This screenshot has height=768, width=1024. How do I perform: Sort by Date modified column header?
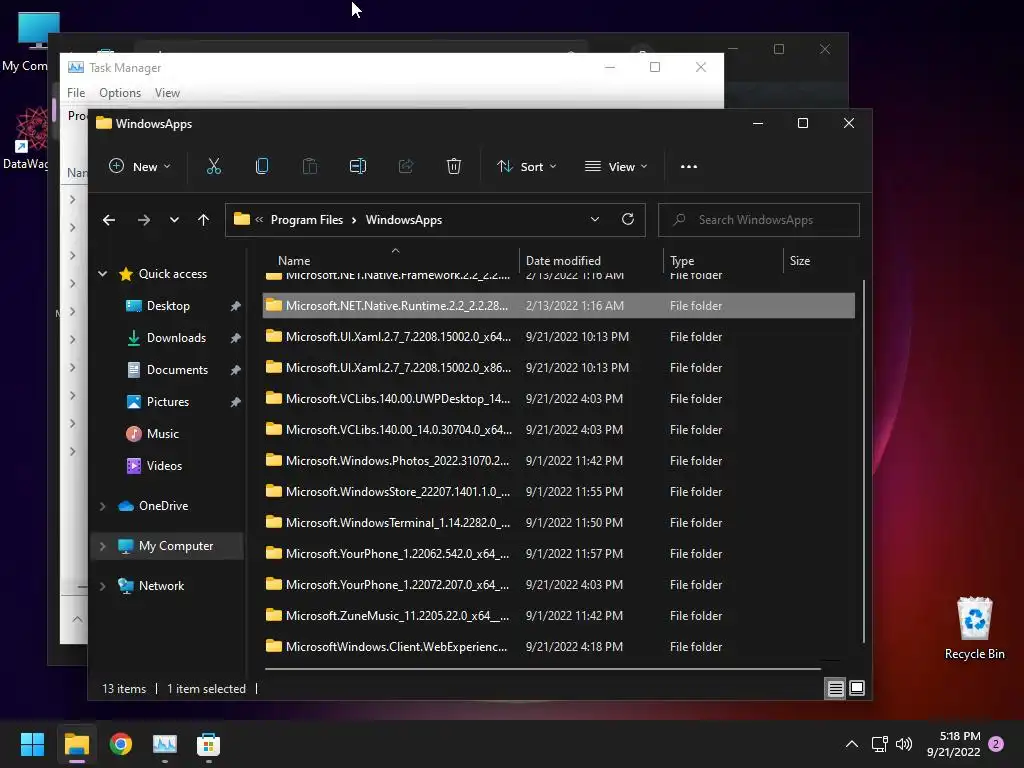coord(563,261)
